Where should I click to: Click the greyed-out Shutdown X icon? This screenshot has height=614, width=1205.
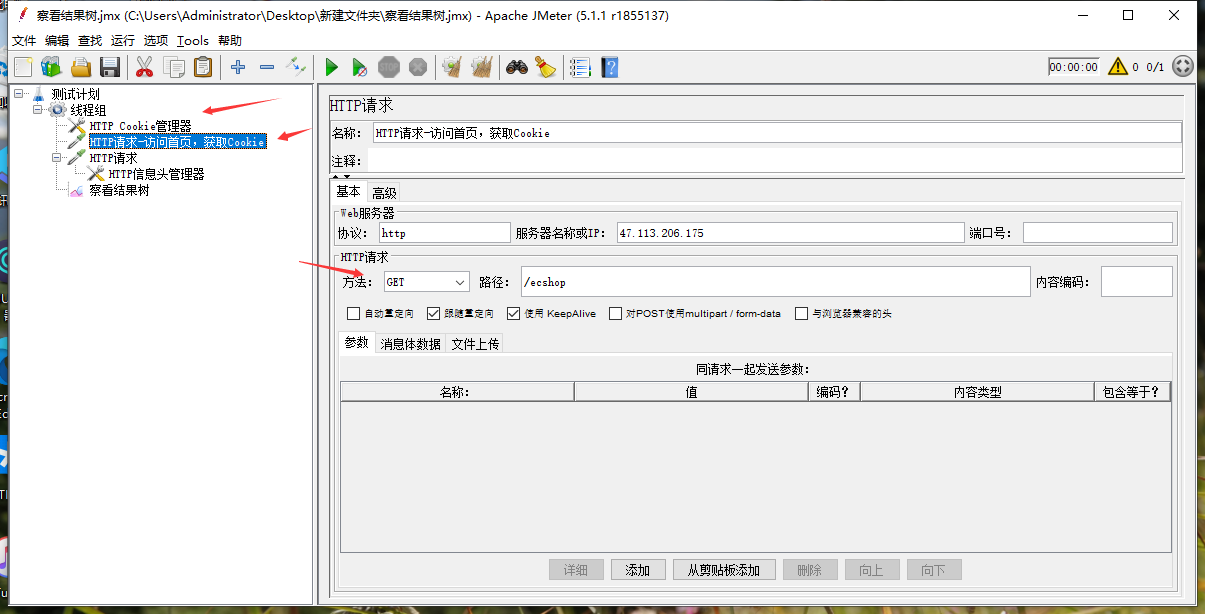(x=418, y=67)
